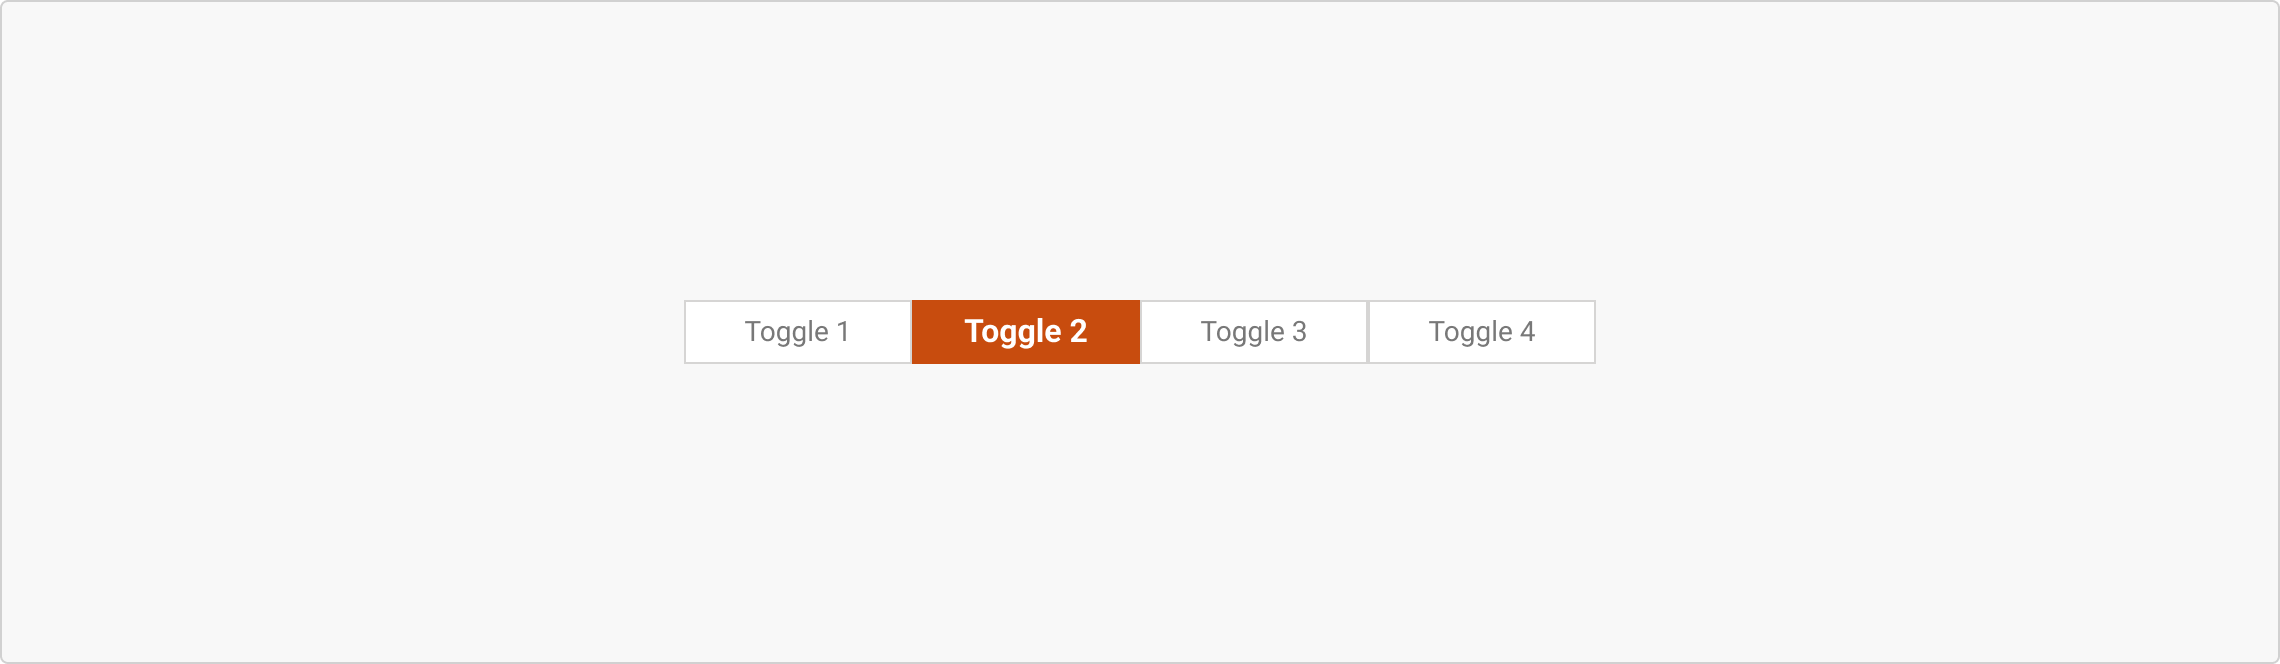The image size is (2280, 664).
Task: Click the grey Toggle 3 text
Action: (1254, 332)
